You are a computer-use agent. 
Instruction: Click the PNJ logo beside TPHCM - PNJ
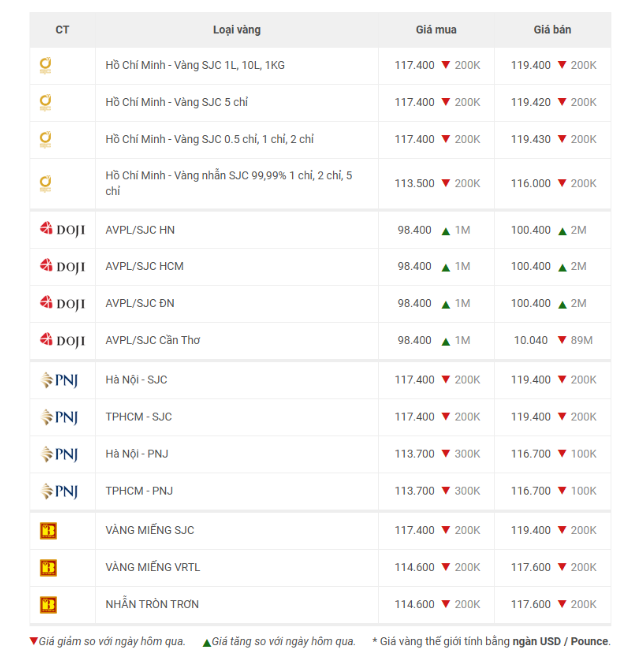[x=59, y=491]
